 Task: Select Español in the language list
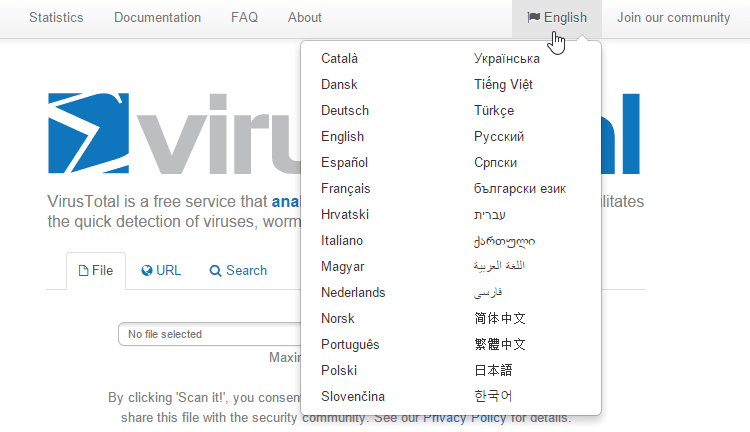click(345, 163)
